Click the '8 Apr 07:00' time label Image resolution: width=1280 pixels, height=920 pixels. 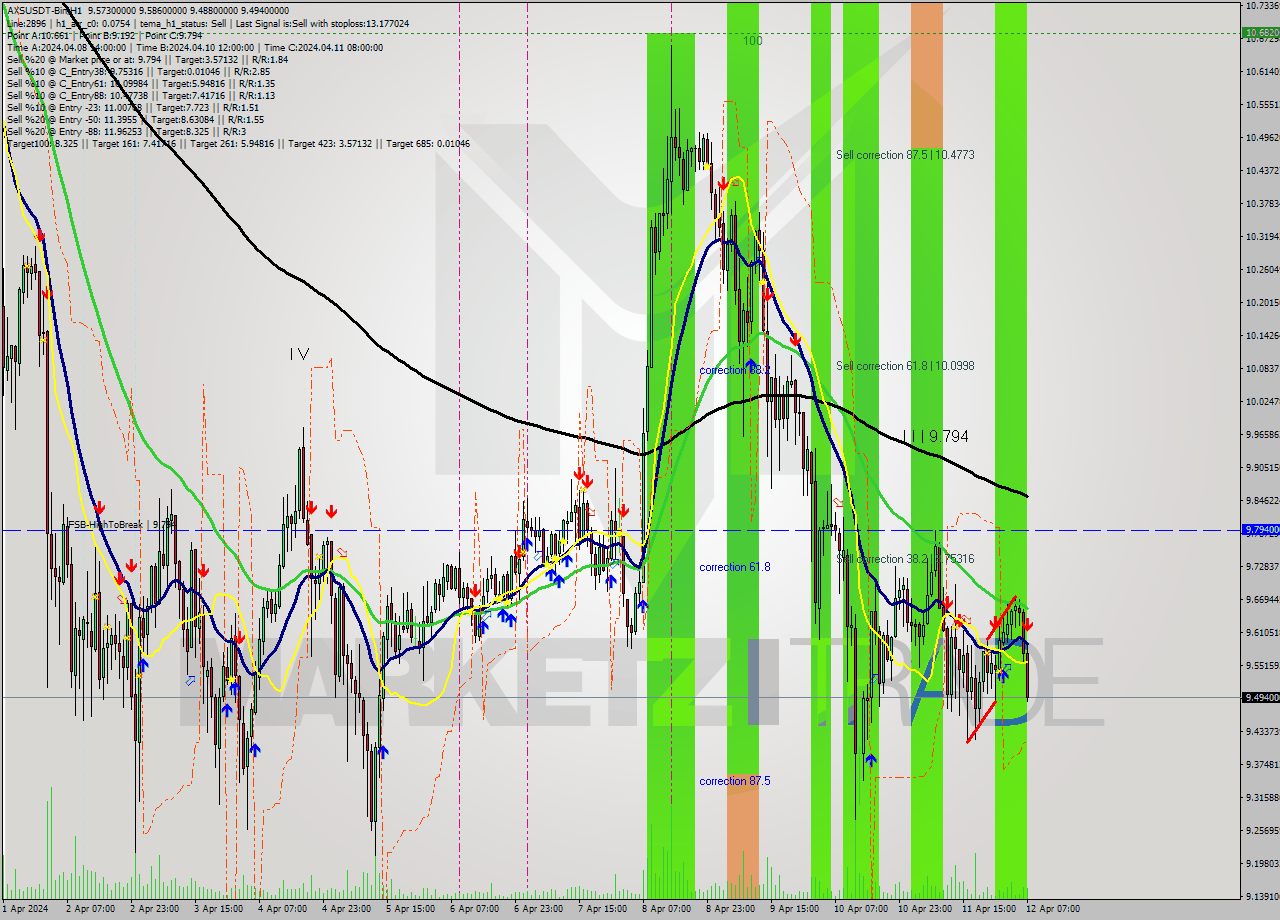pos(668,909)
